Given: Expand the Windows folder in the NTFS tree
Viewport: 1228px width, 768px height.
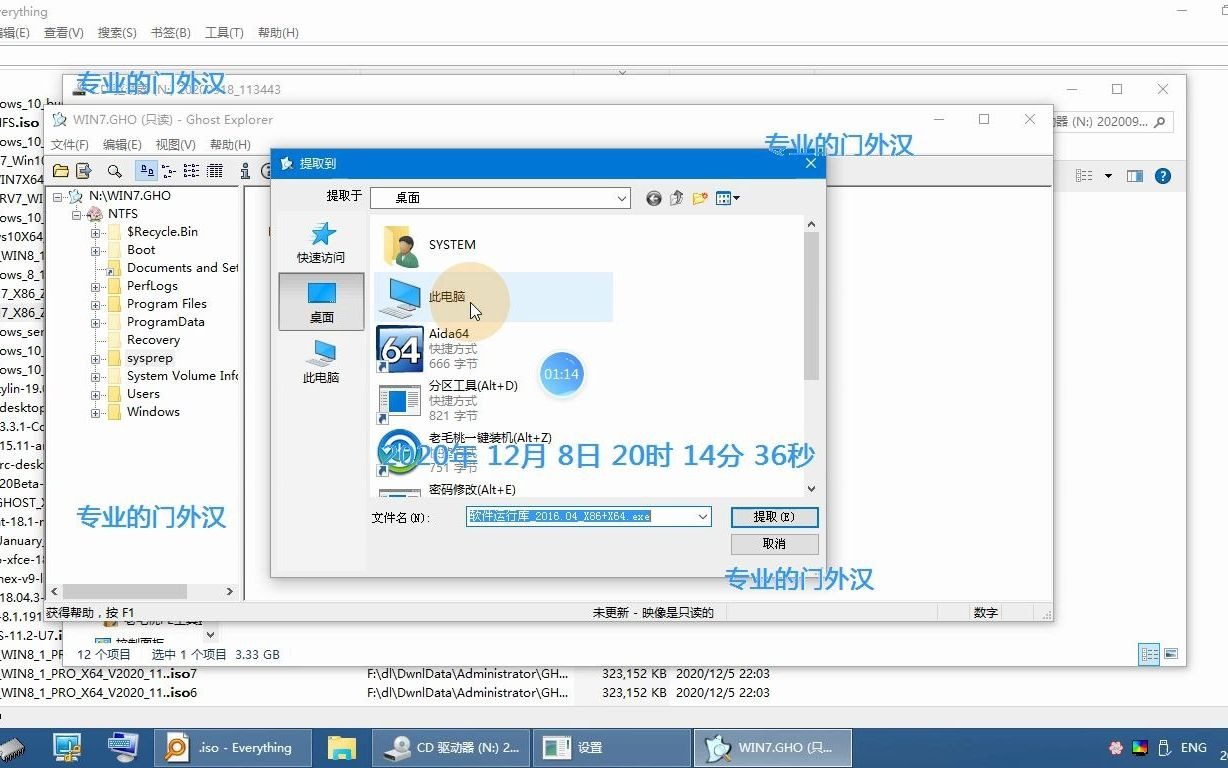Looking at the screenshot, I should (98, 411).
